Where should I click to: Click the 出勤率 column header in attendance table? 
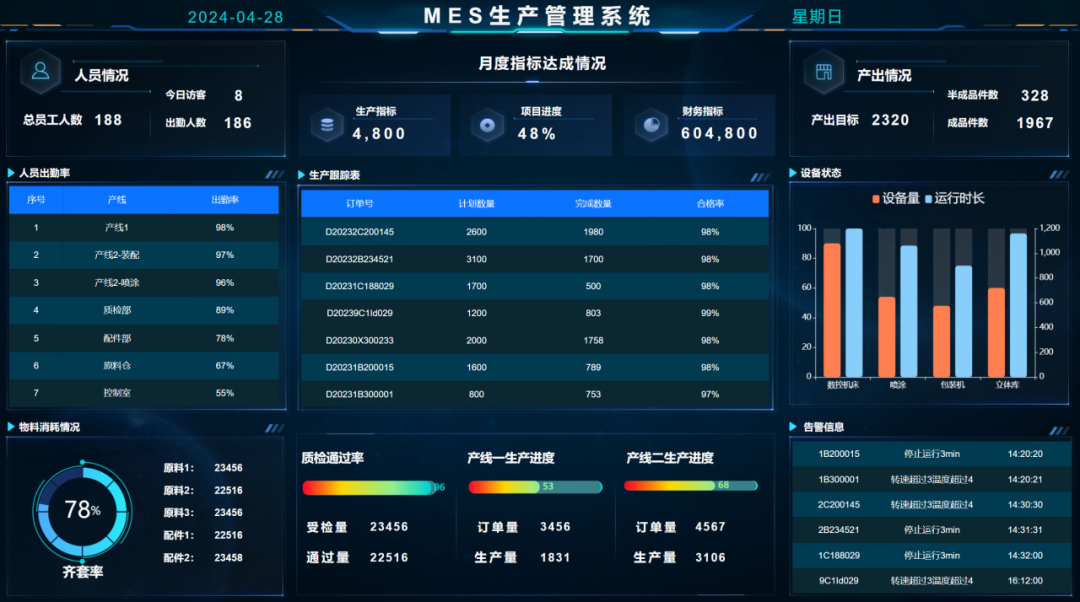[224, 200]
